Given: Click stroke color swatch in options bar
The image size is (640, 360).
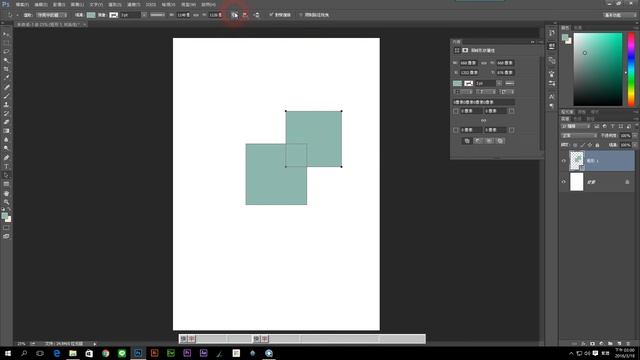Looking at the screenshot, I should pos(113,15).
